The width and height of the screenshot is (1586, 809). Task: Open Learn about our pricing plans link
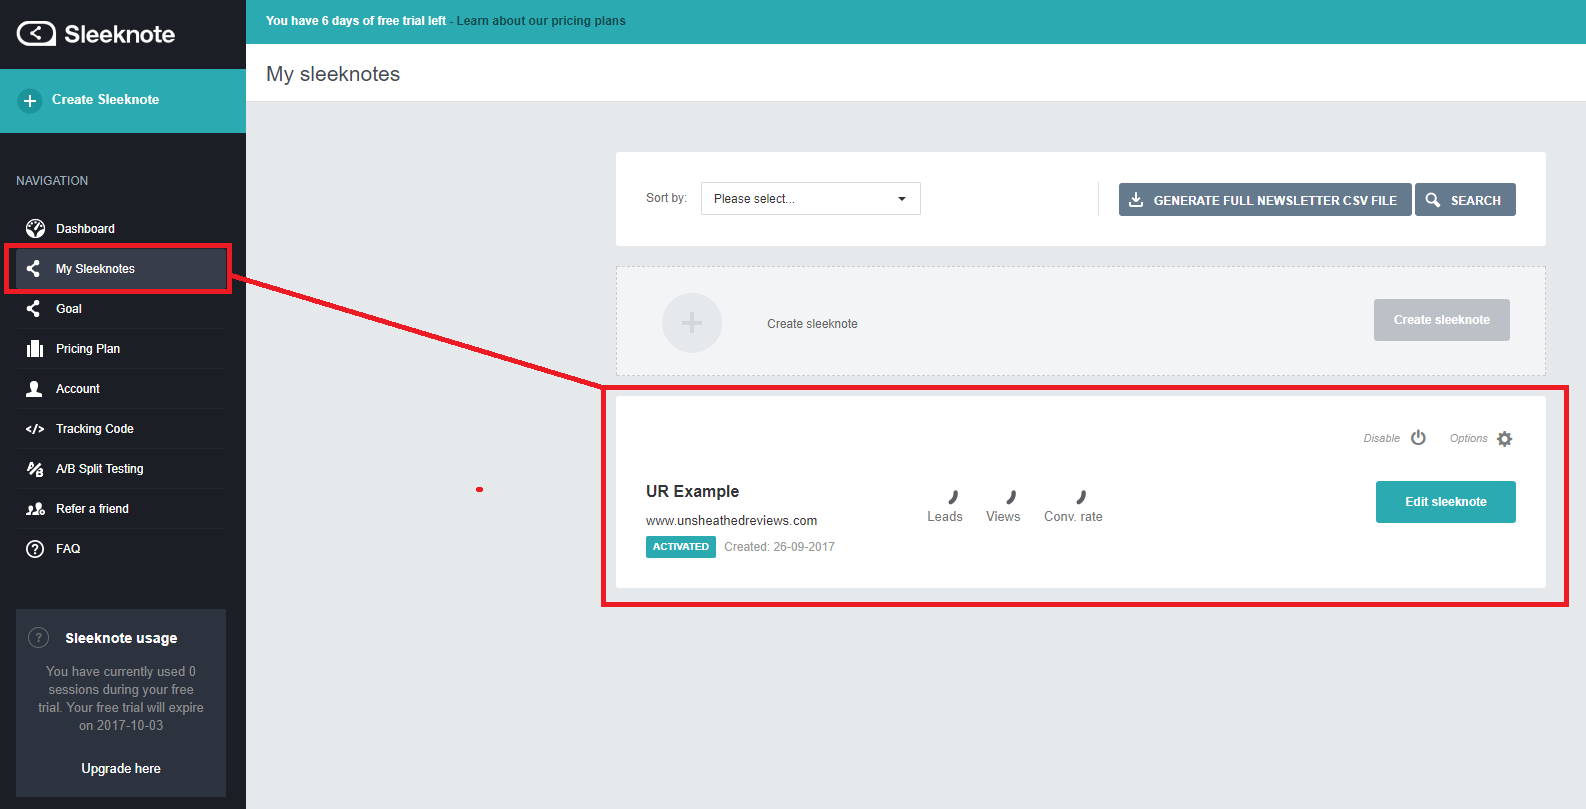[541, 21]
